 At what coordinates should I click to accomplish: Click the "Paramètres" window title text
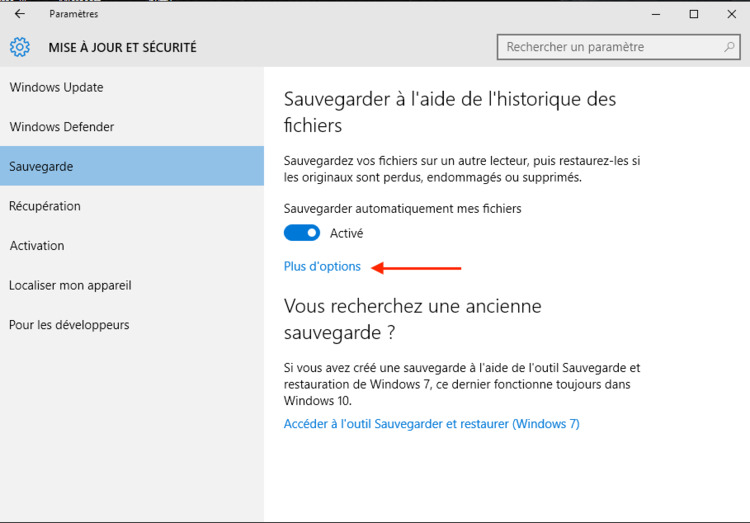click(74, 14)
